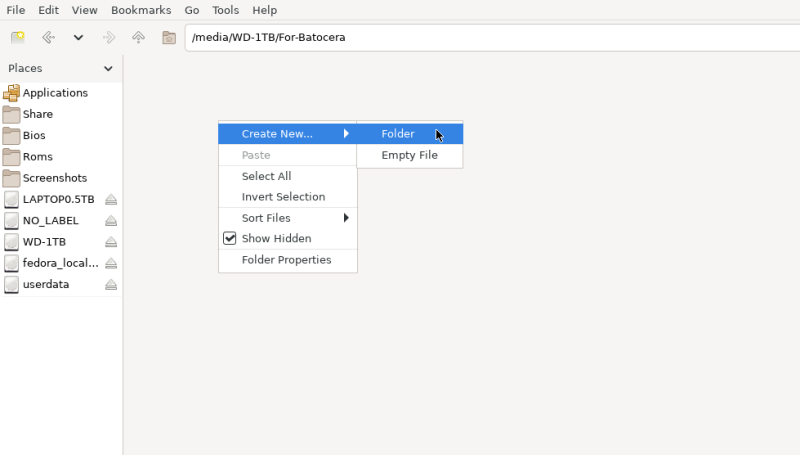800x455 pixels.
Task: Eject the fedora_local drive
Action: coord(111,263)
